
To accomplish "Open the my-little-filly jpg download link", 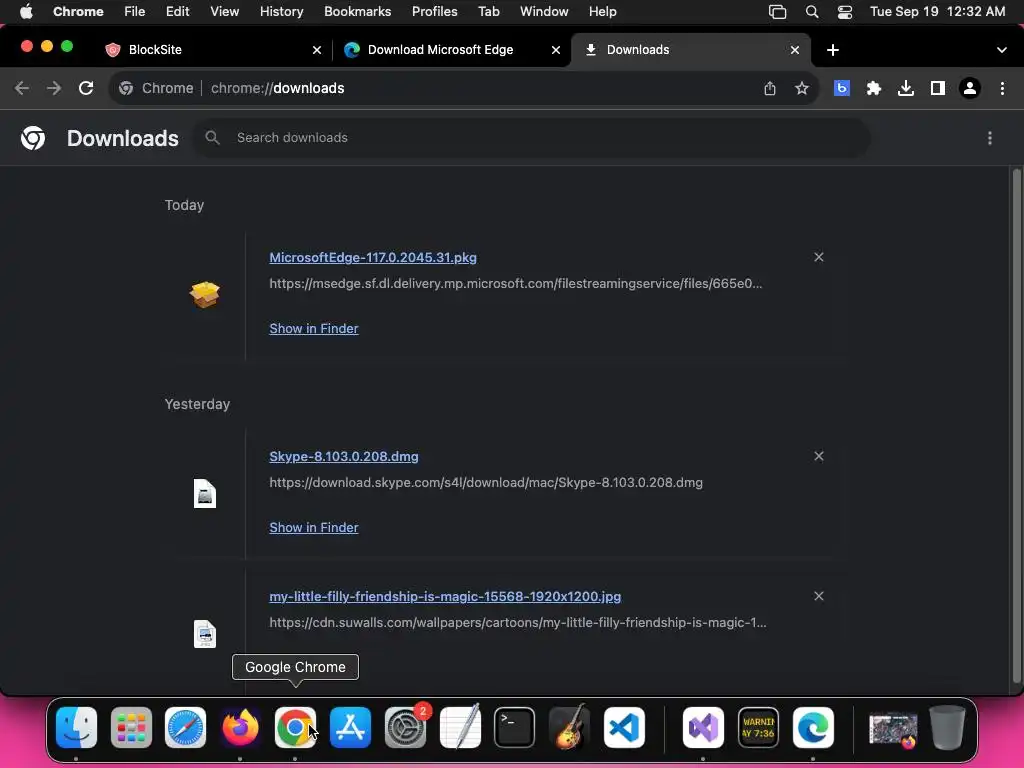I will coord(445,596).
